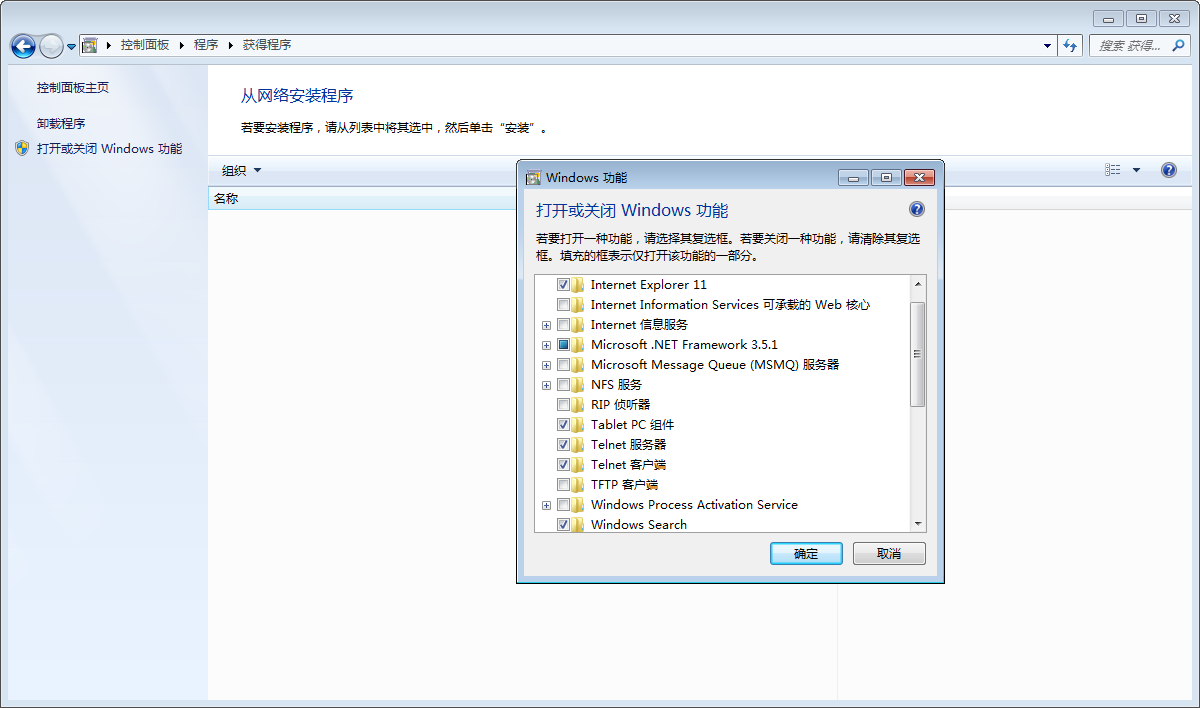1200x708 pixels.
Task: Open the view options dropdown arrow
Action: (x=1136, y=170)
